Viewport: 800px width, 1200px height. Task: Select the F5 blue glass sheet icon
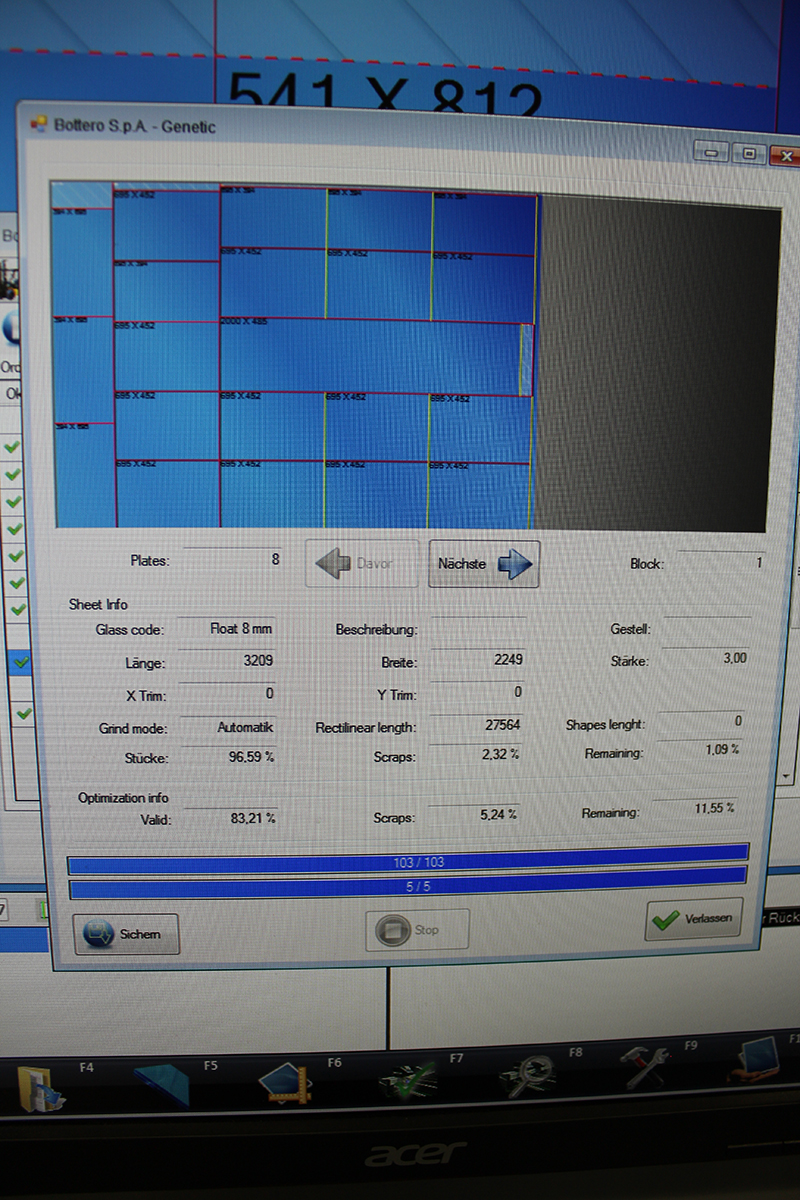(x=163, y=1087)
